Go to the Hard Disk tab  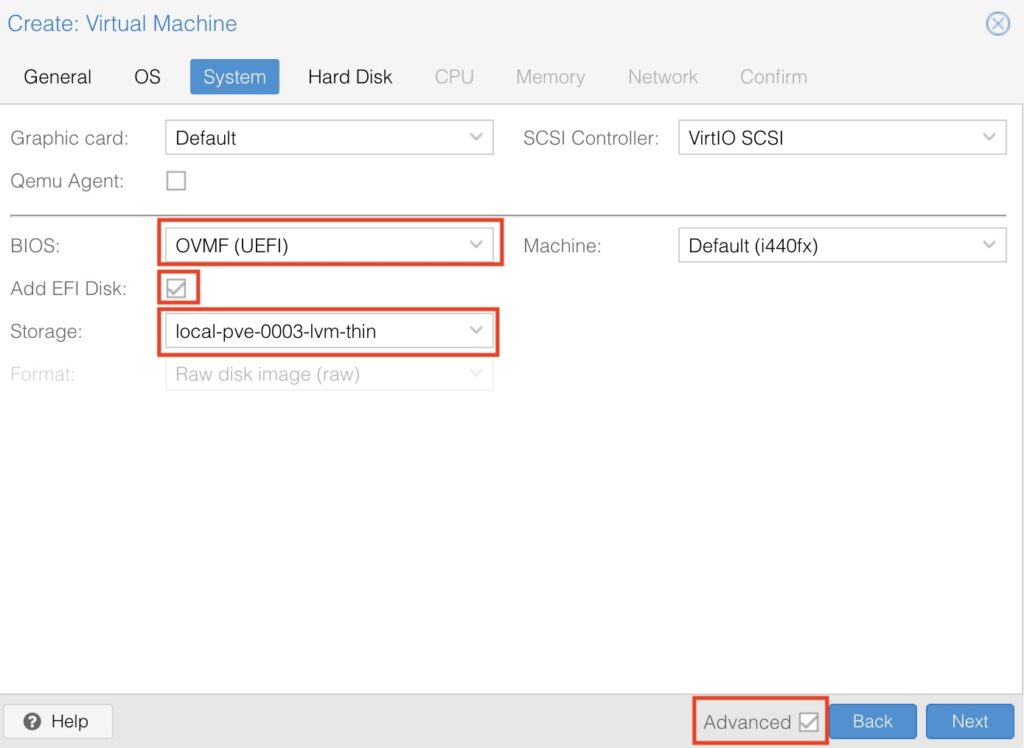click(350, 77)
